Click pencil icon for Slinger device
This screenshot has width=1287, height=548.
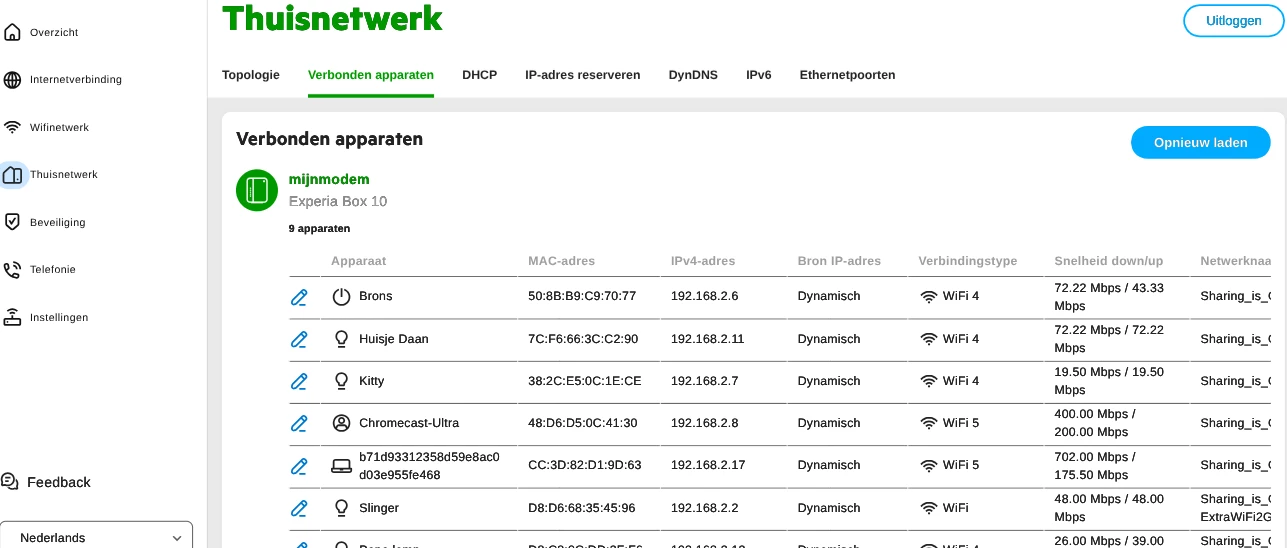pos(298,508)
